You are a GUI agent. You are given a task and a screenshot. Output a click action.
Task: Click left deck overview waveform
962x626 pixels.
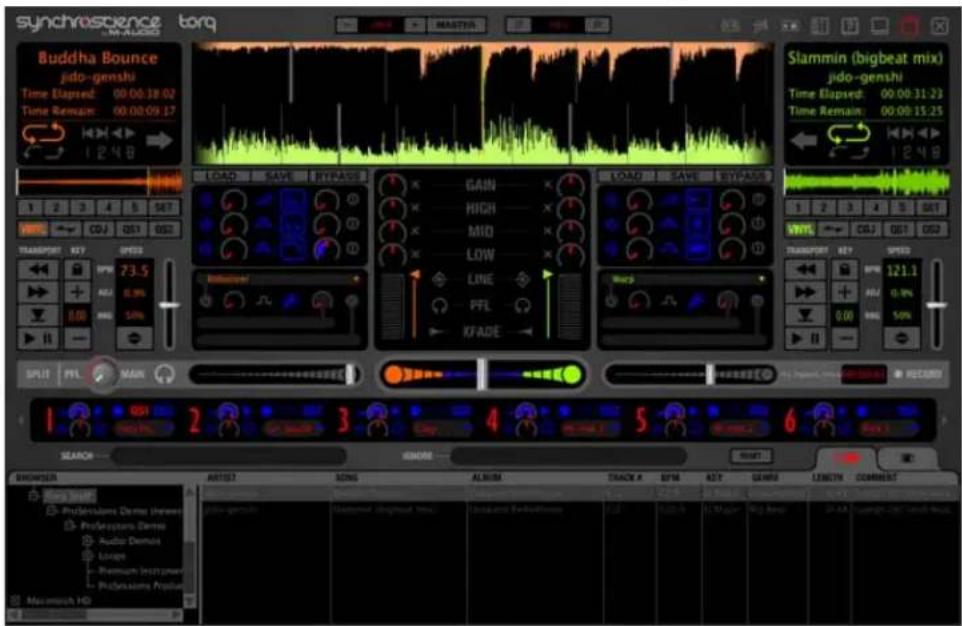(99, 183)
